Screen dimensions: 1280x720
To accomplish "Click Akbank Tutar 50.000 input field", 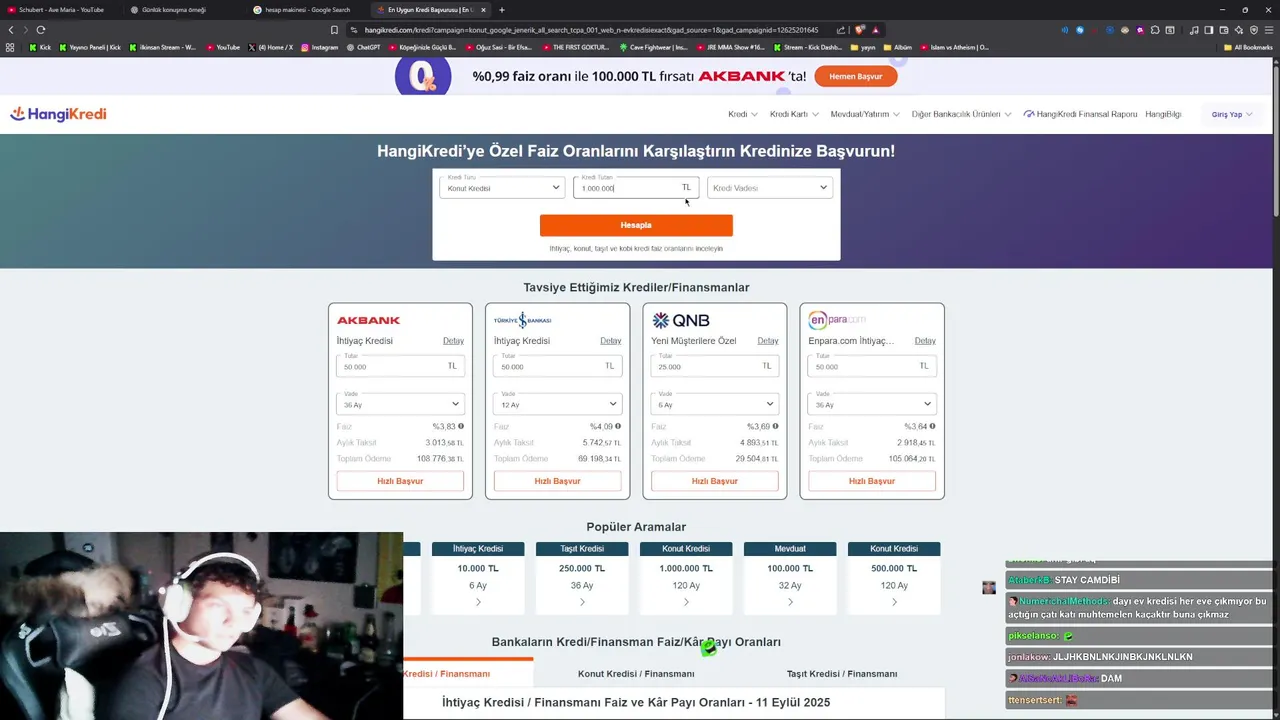I will tap(400, 365).
